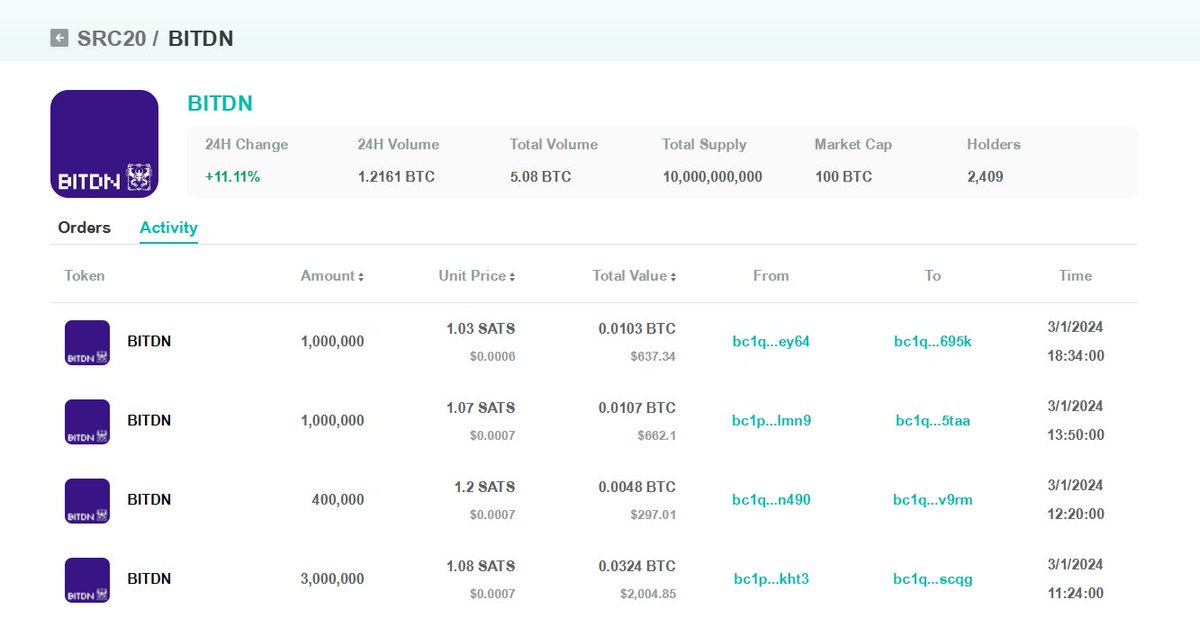Click the 10,000,000,000 total supply value
Image resolution: width=1200 pixels, height=627 pixels.
click(x=712, y=177)
